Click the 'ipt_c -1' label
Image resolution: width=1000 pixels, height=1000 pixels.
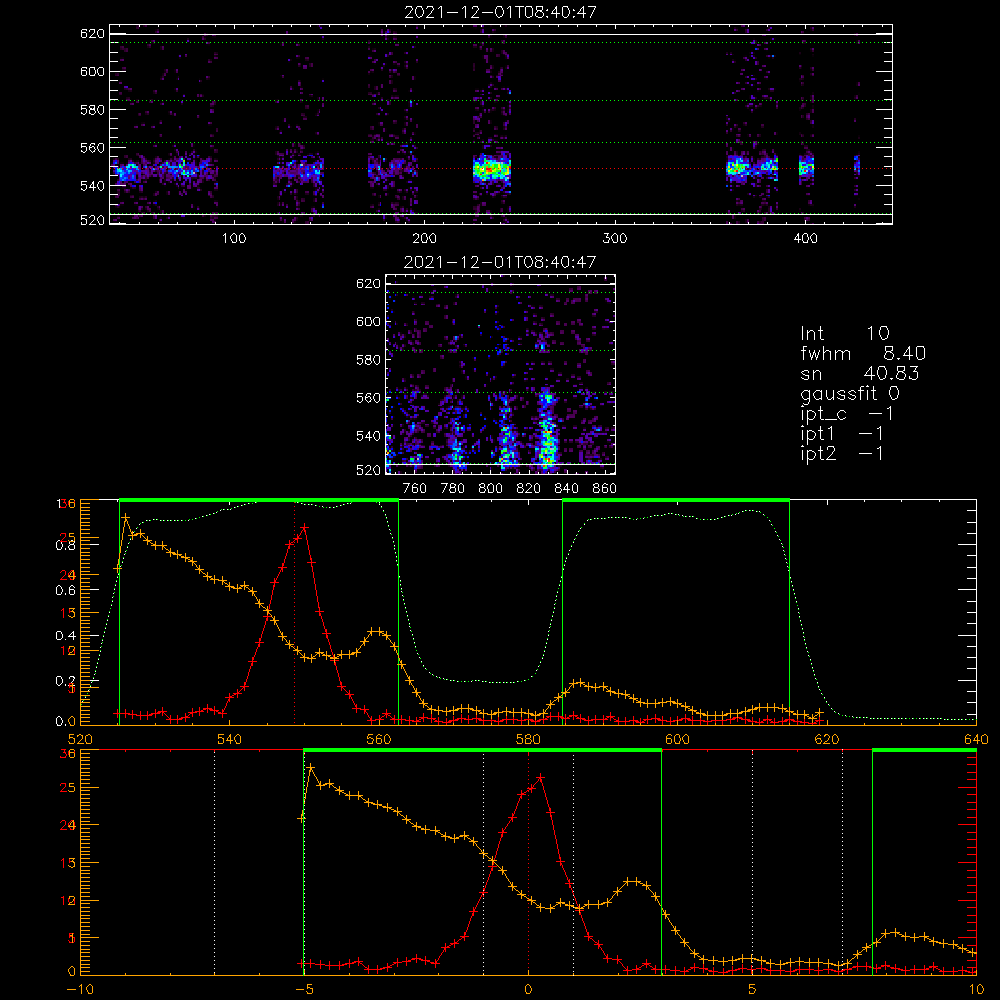847,414
